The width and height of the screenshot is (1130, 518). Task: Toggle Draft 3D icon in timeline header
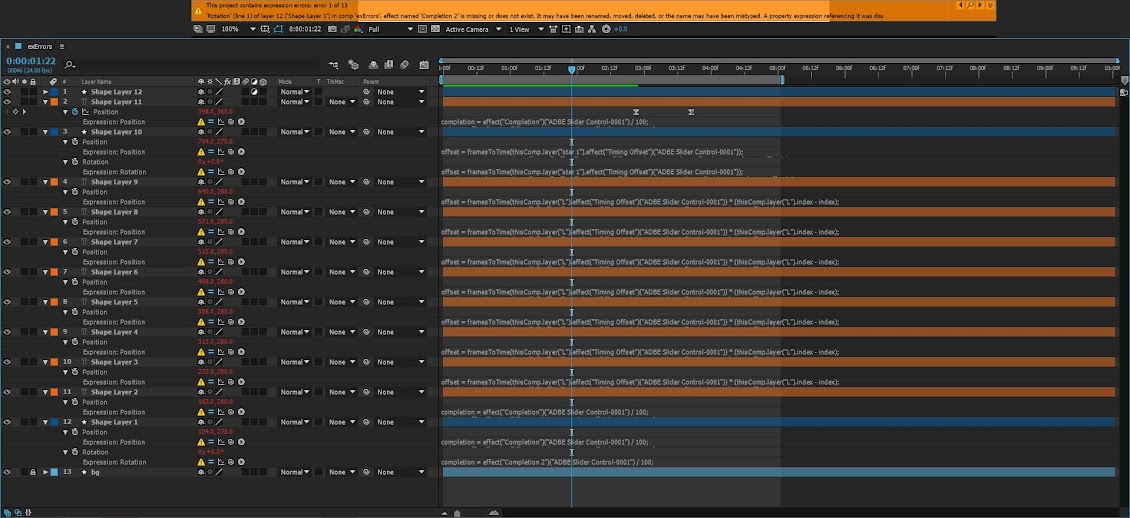(x=353, y=64)
